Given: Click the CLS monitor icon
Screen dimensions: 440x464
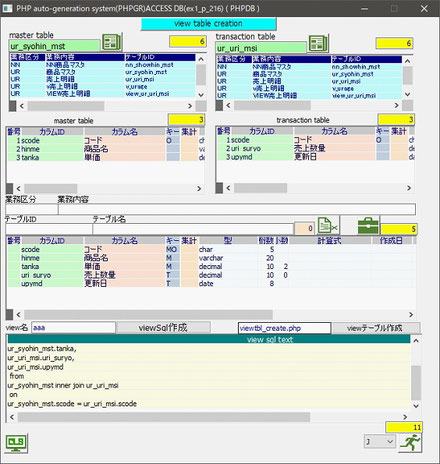Looking at the screenshot, I should coord(16,443).
